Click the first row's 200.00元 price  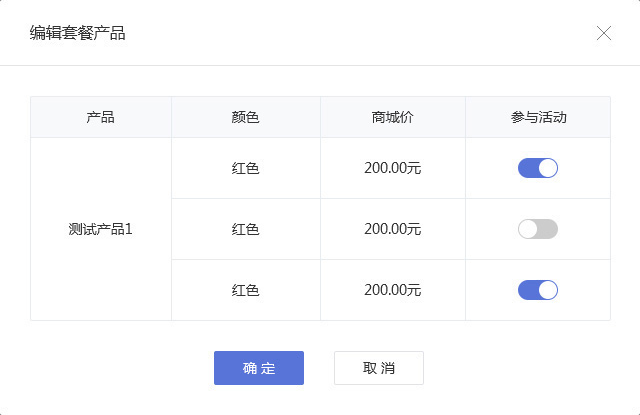tap(392, 168)
